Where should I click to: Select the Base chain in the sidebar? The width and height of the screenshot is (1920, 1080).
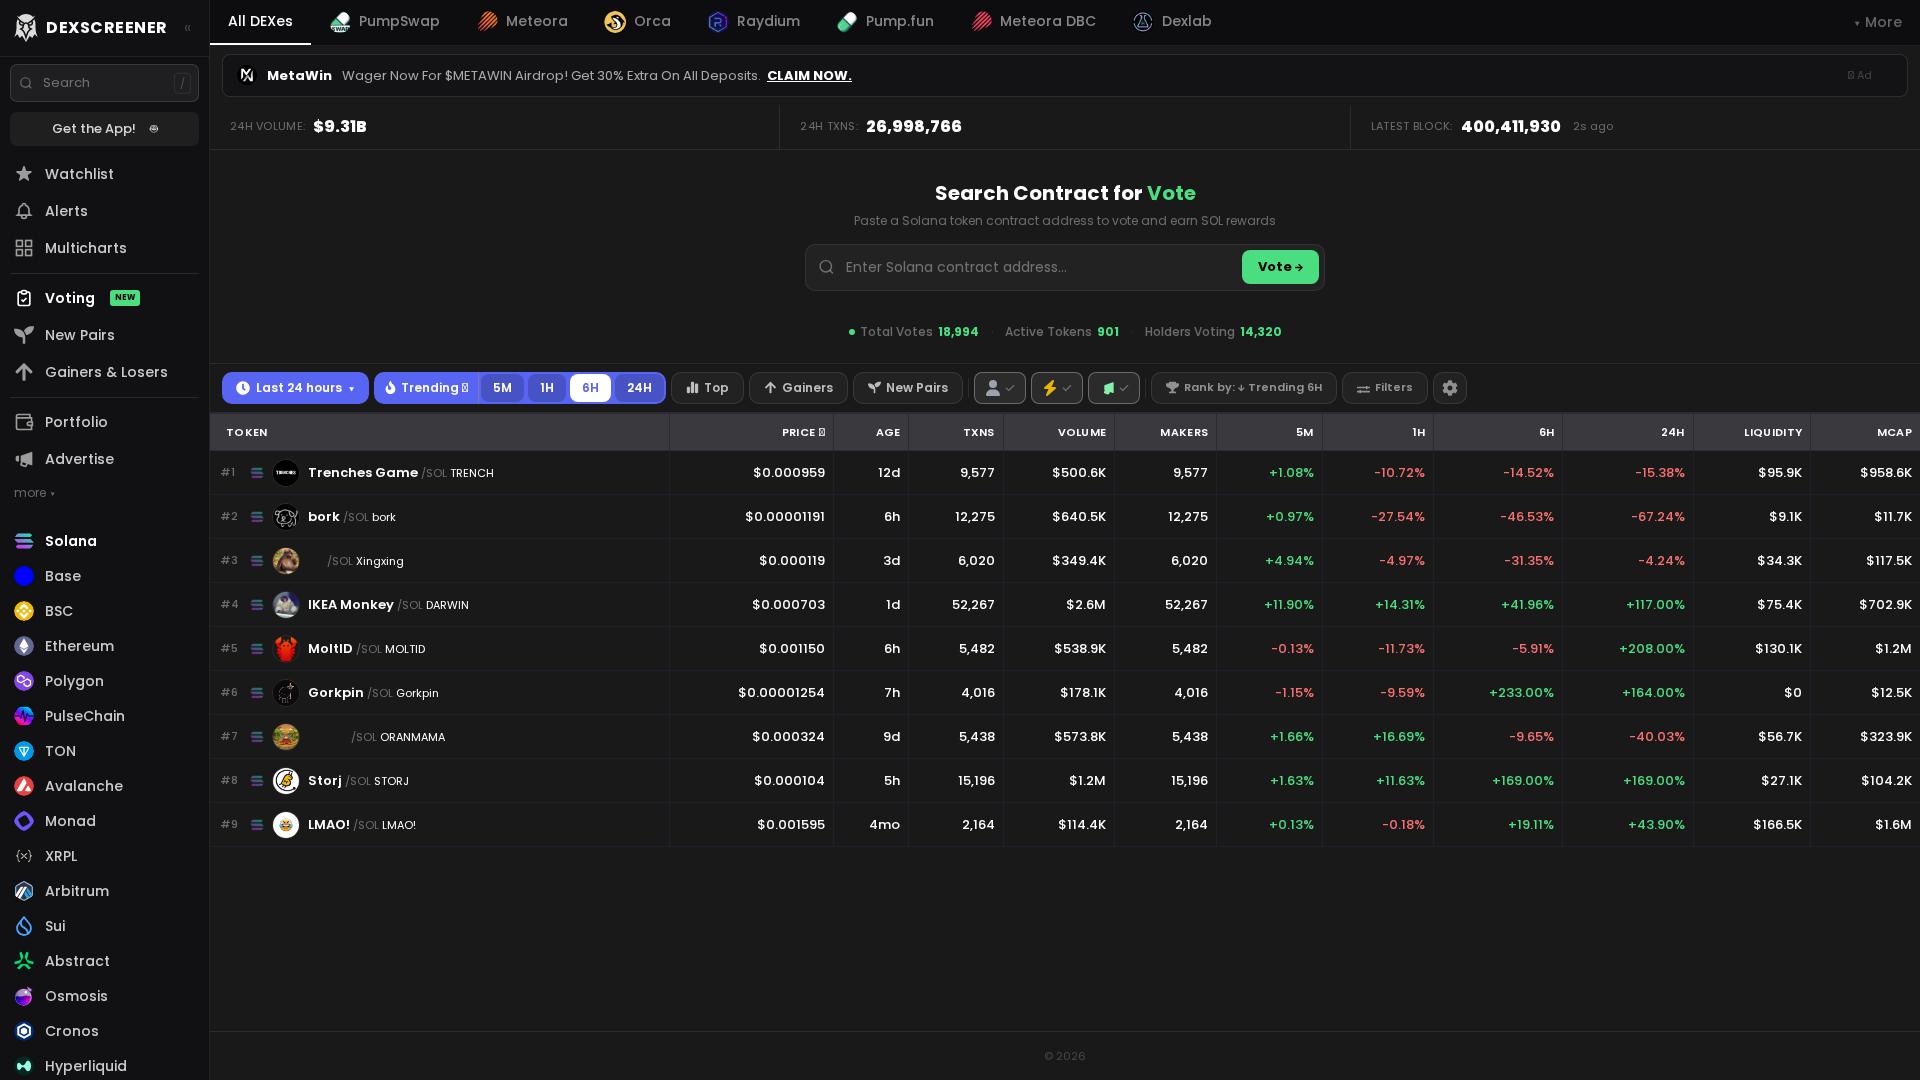click(62, 576)
